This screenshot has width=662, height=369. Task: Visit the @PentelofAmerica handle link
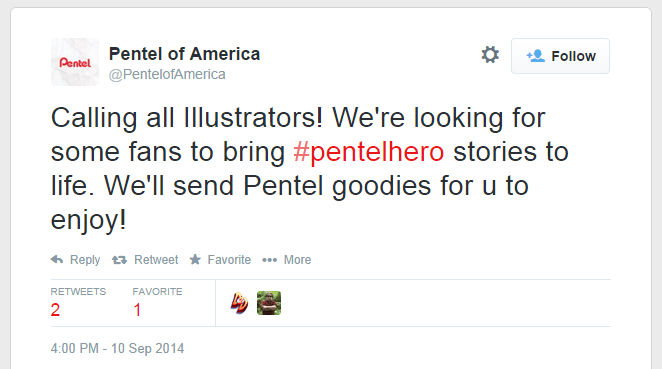point(167,74)
